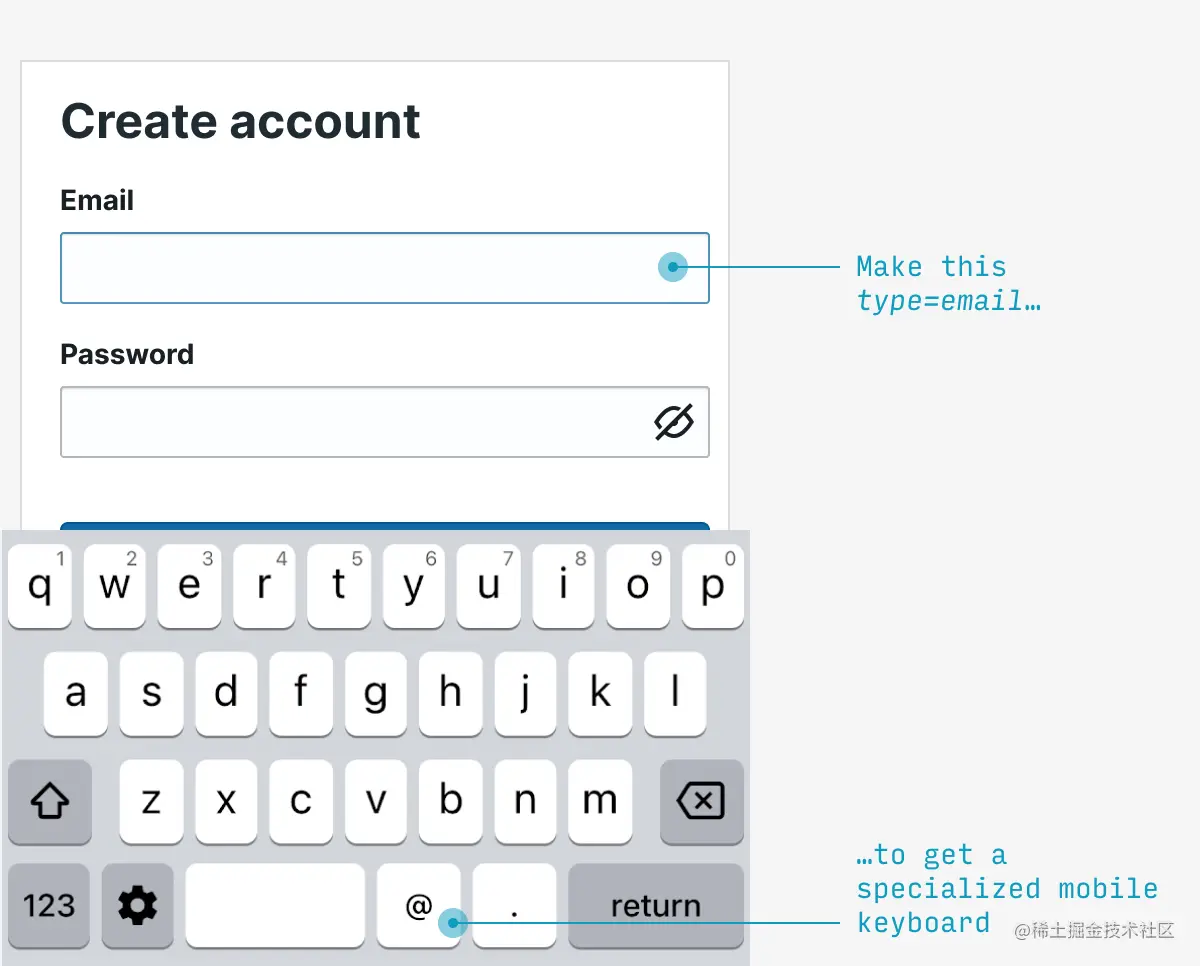Image resolution: width=1200 pixels, height=966 pixels.
Task: Focus the Password input field
Action: pyautogui.click(x=385, y=422)
